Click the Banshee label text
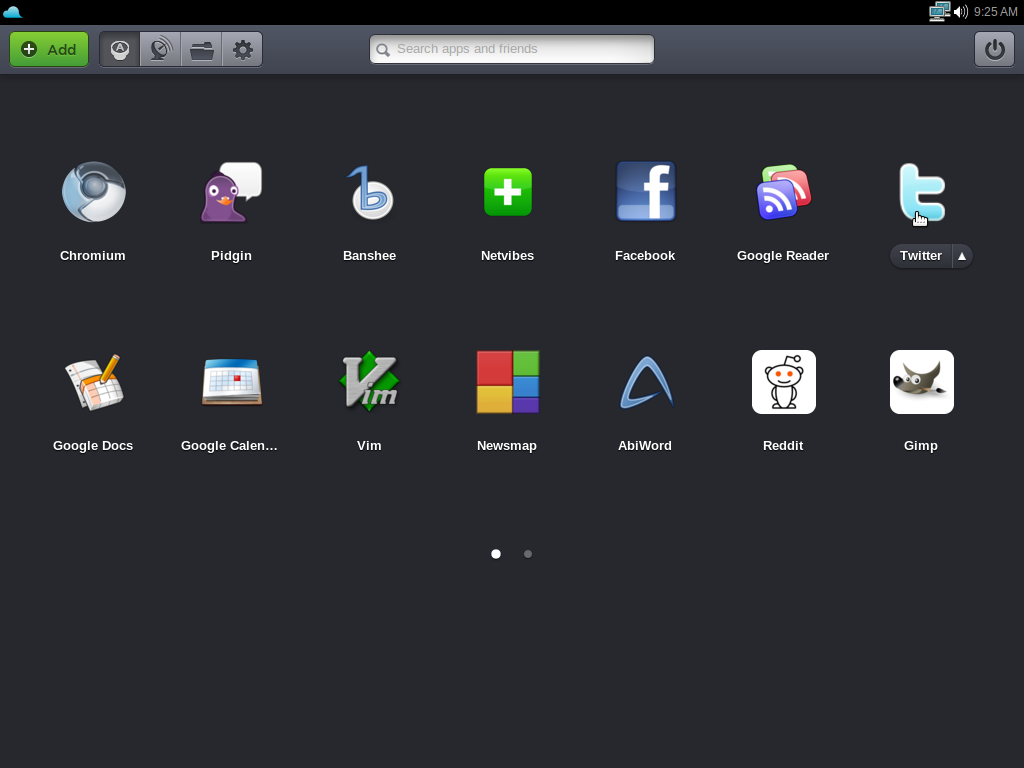 pyautogui.click(x=370, y=256)
